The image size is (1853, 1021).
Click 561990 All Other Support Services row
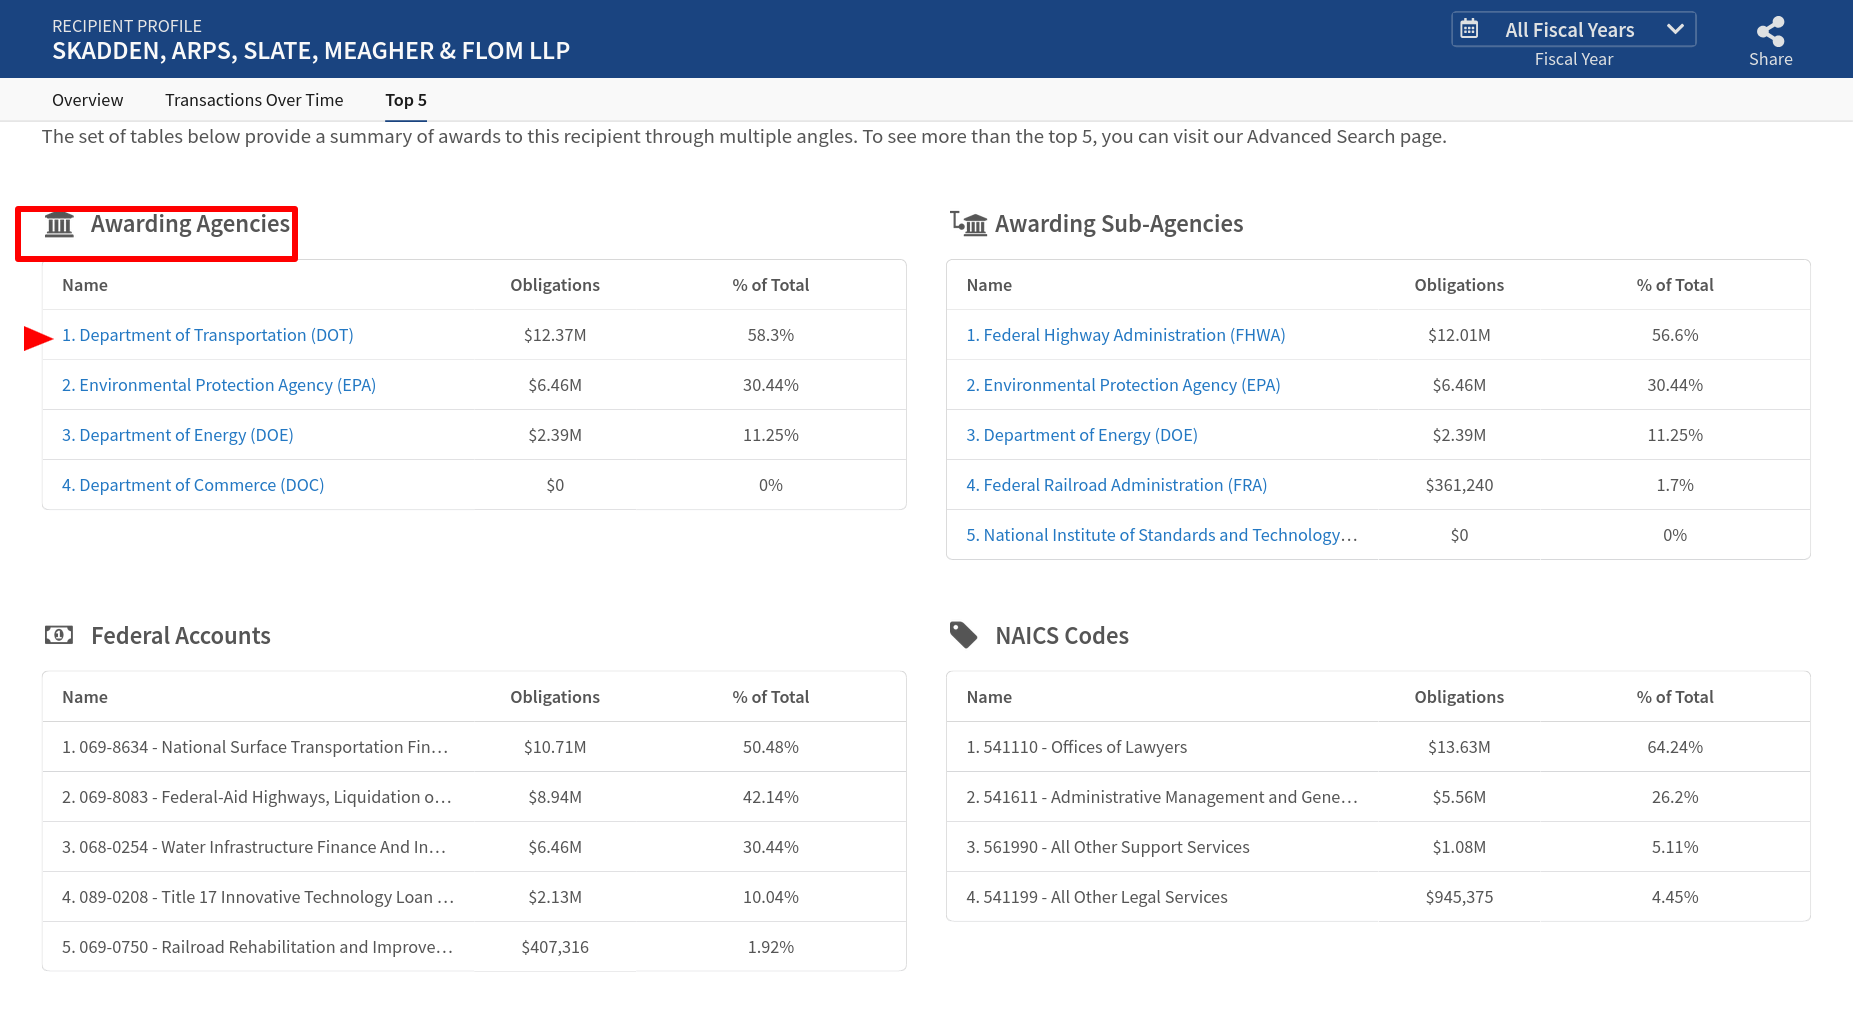(1378, 847)
